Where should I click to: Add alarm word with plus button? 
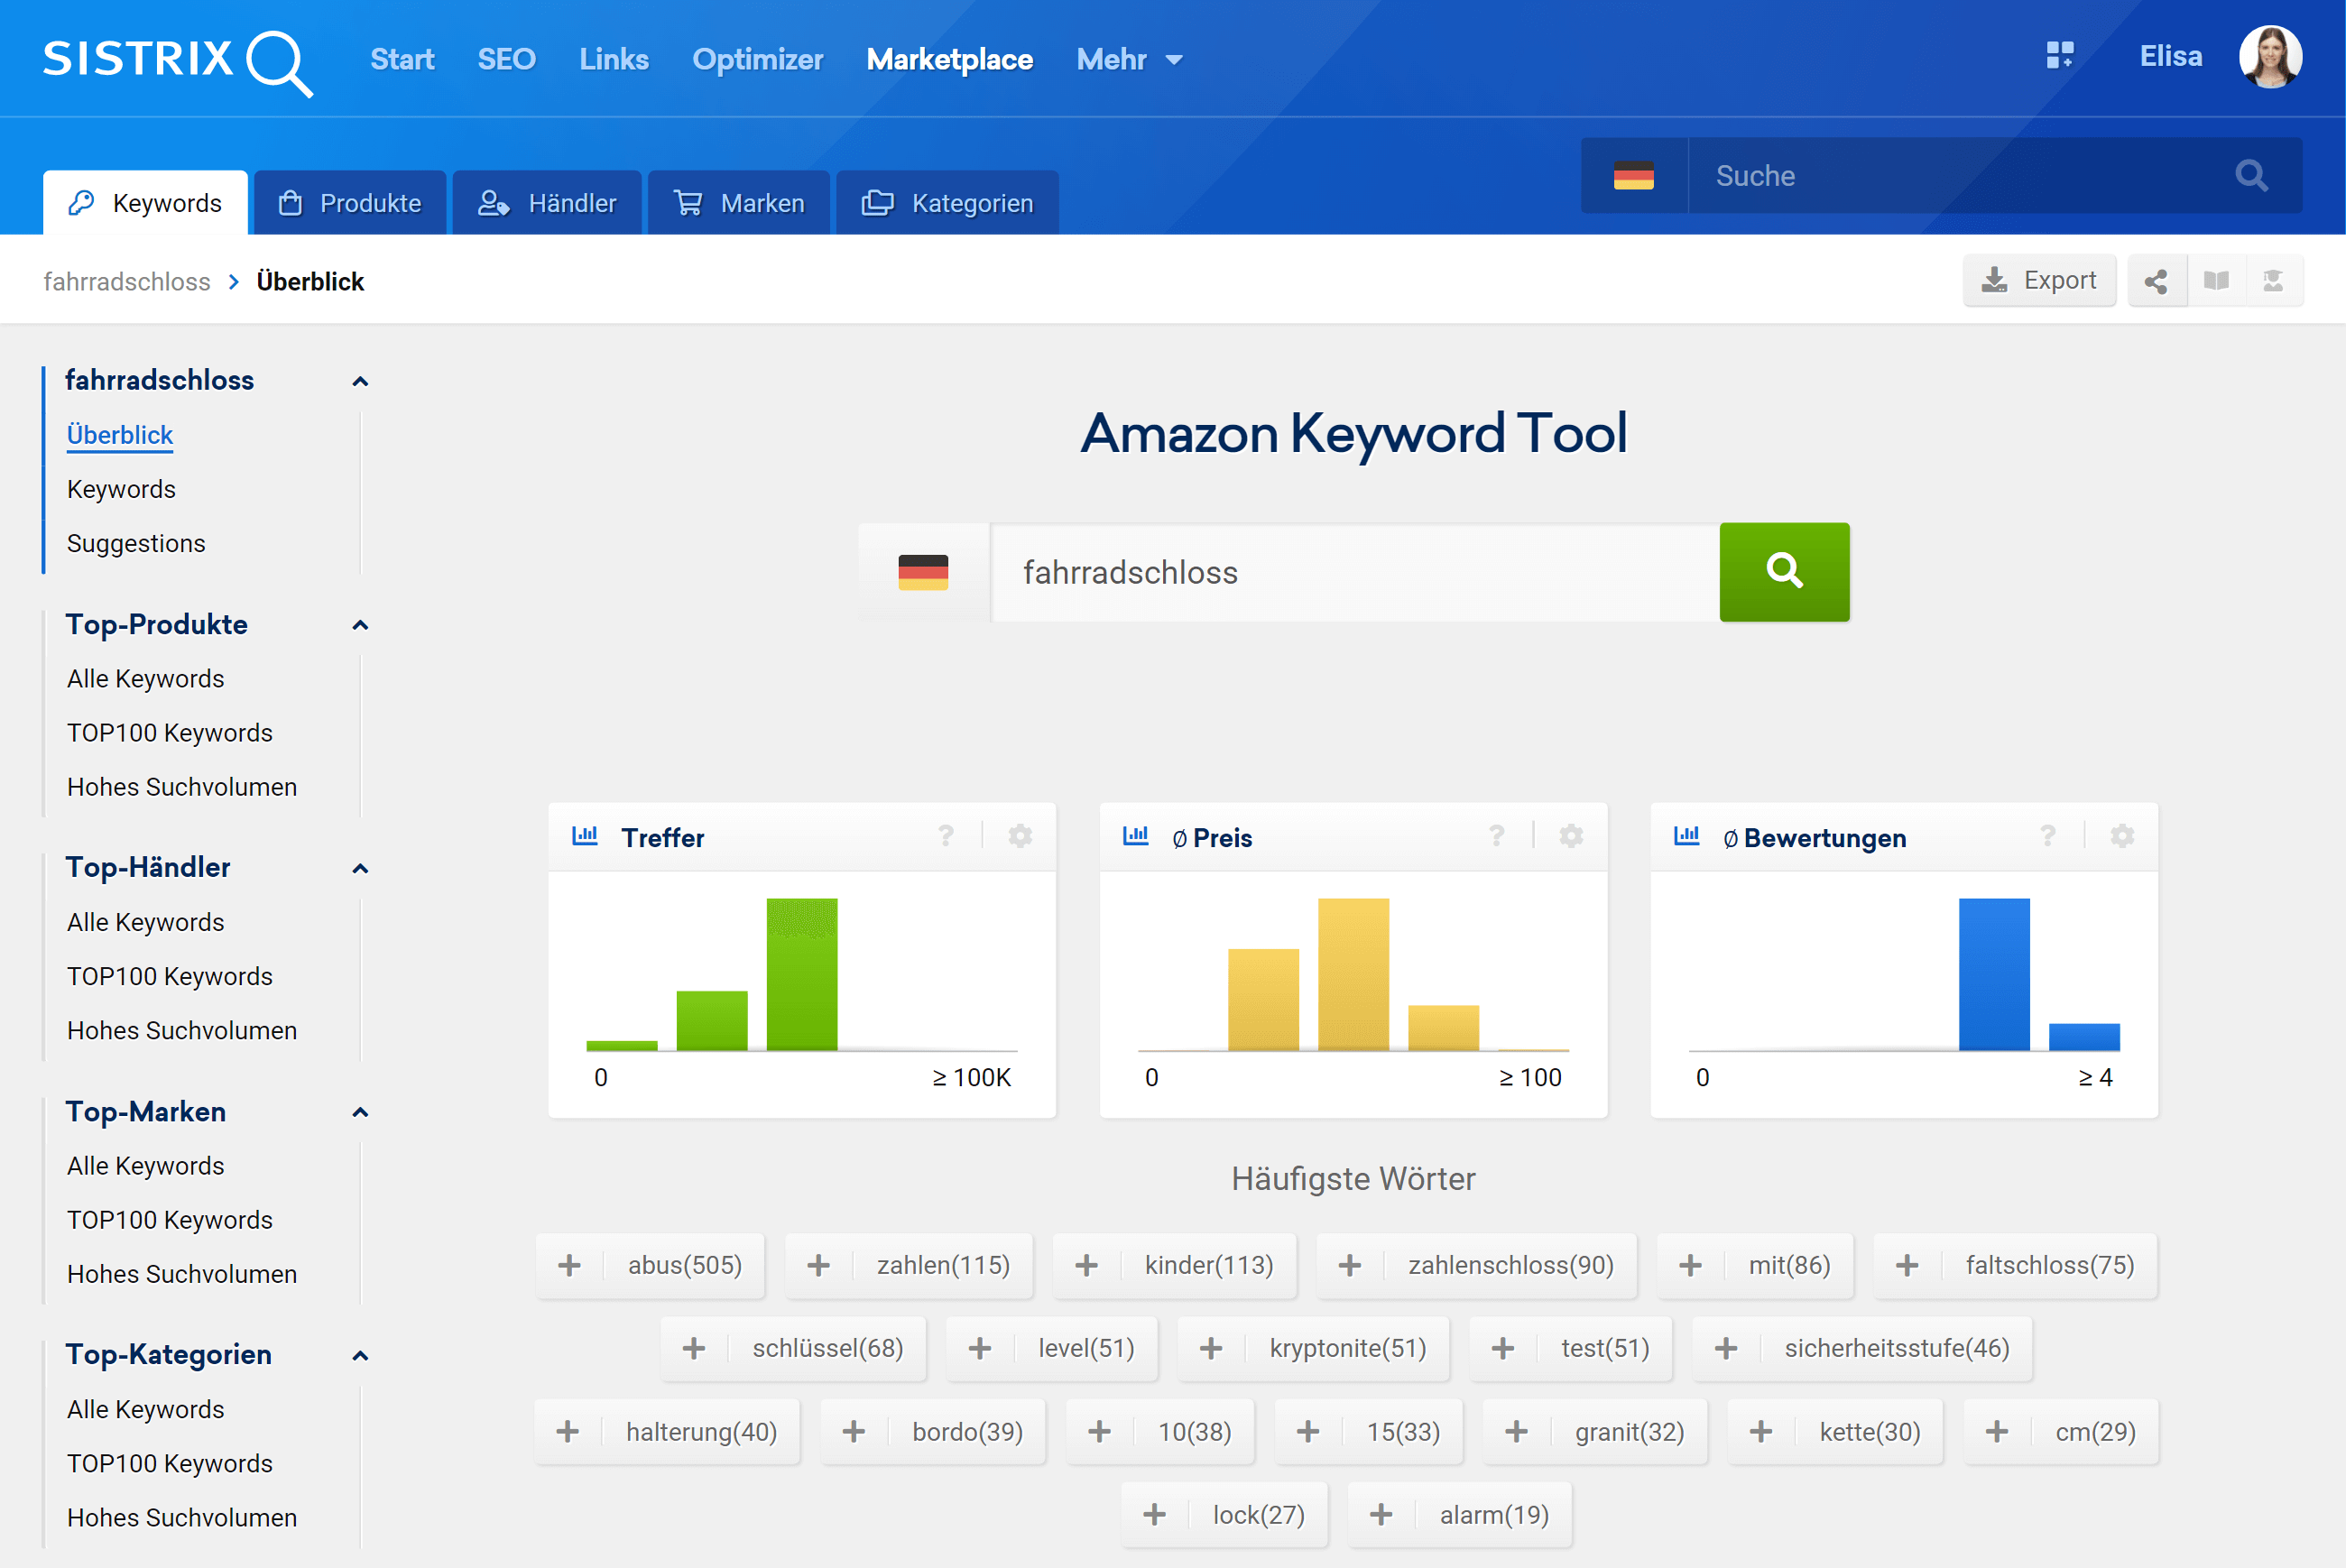click(1380, 1515)
